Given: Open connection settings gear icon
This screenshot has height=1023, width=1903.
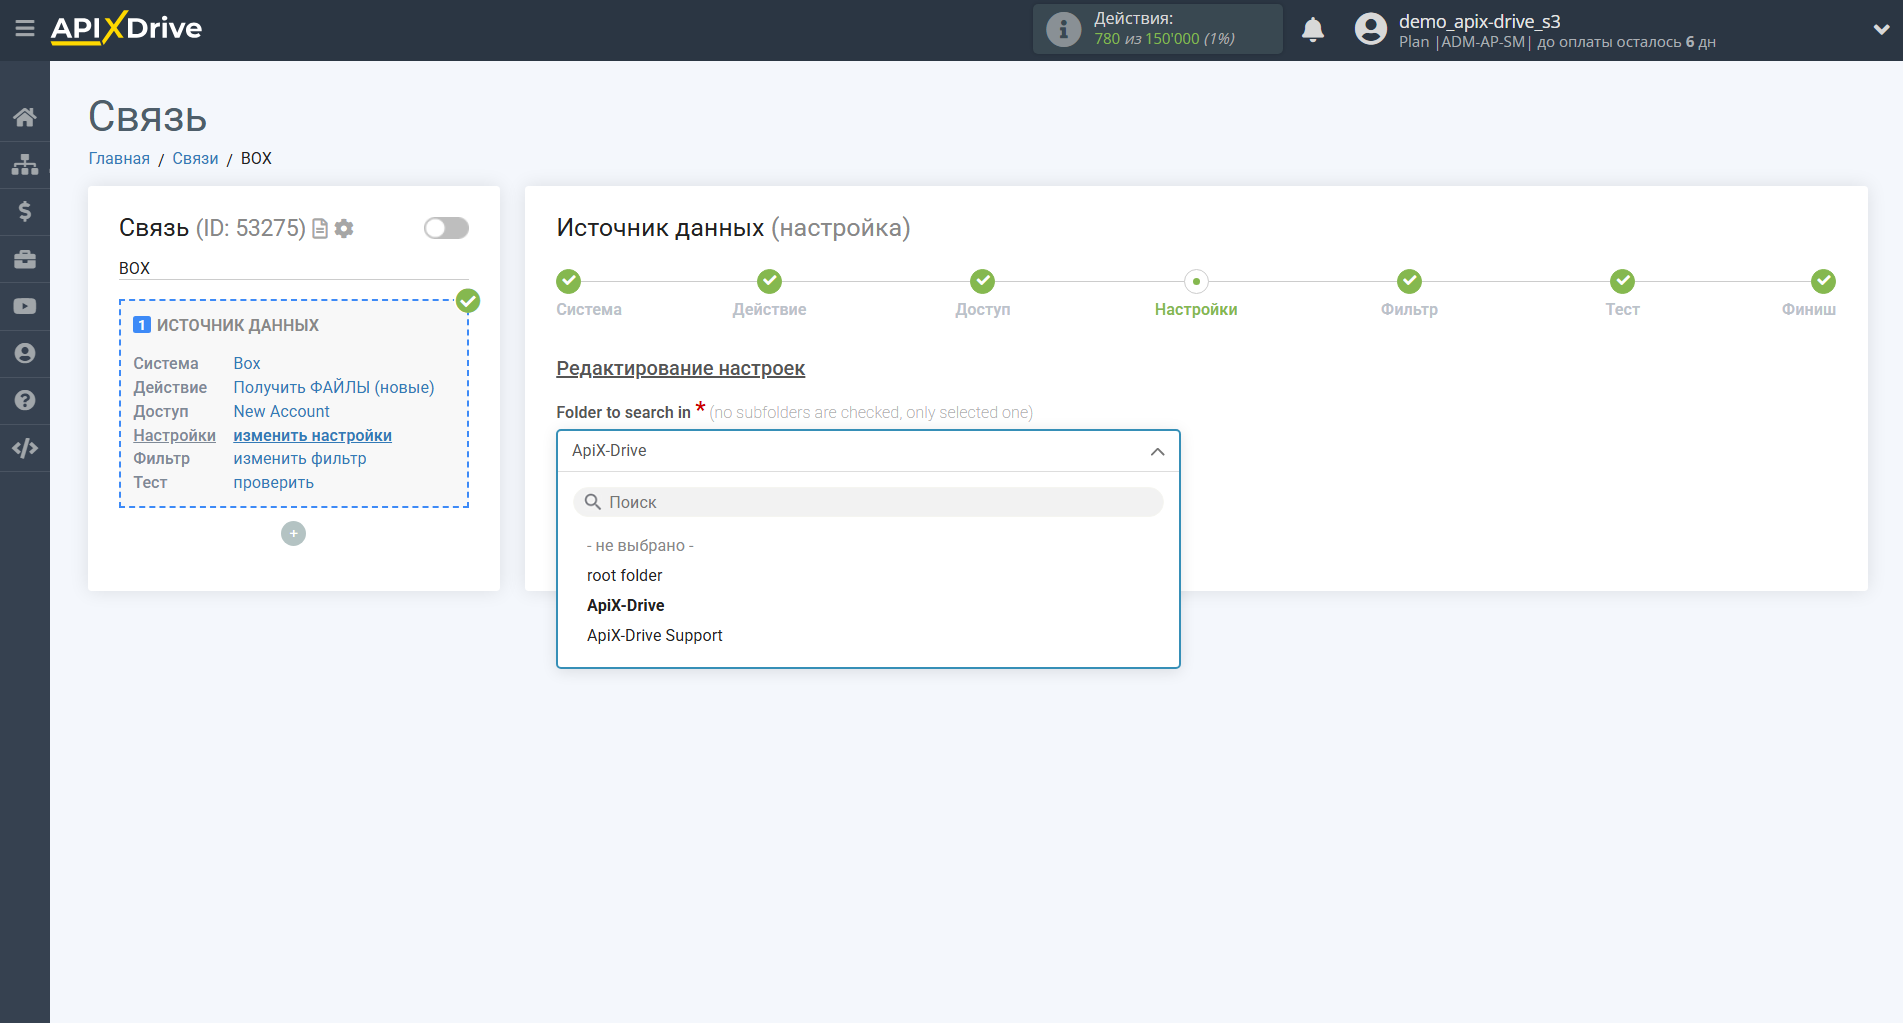Looking at the screenshot, I should 344,229.
